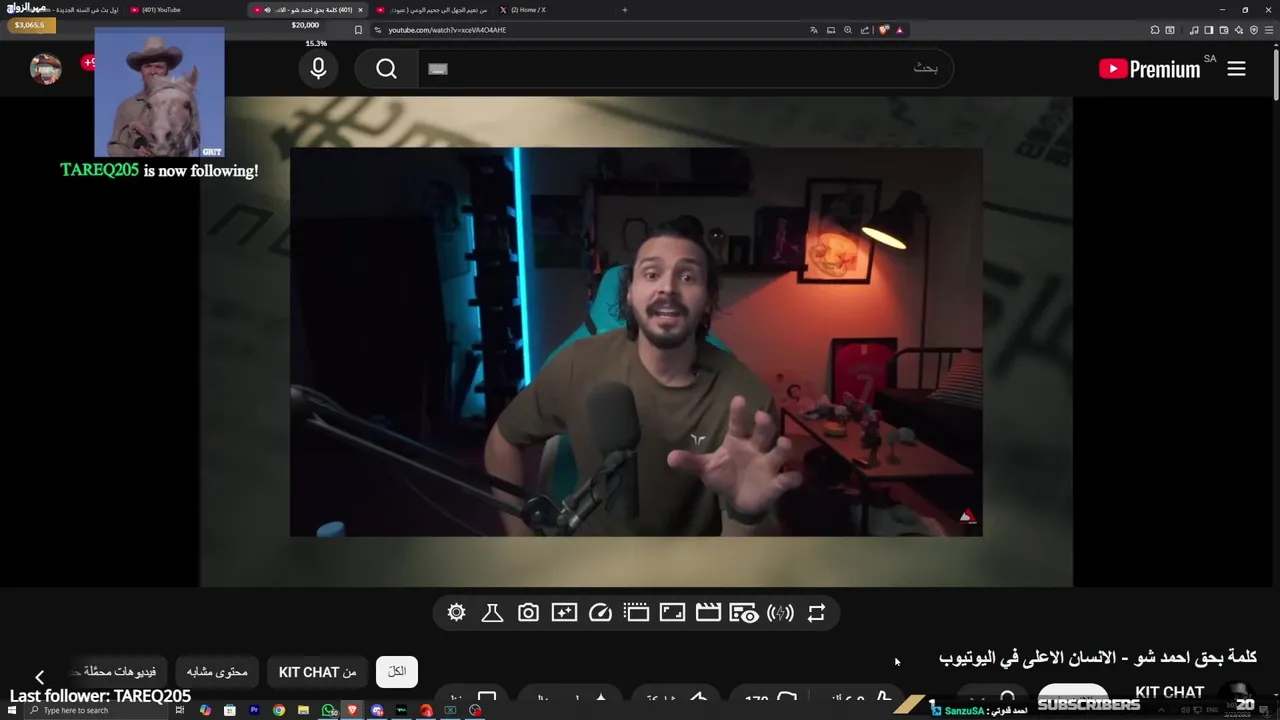Click the chips left chevron arrow
This screenshot has width=1280, height=720.
coord(39,677)
